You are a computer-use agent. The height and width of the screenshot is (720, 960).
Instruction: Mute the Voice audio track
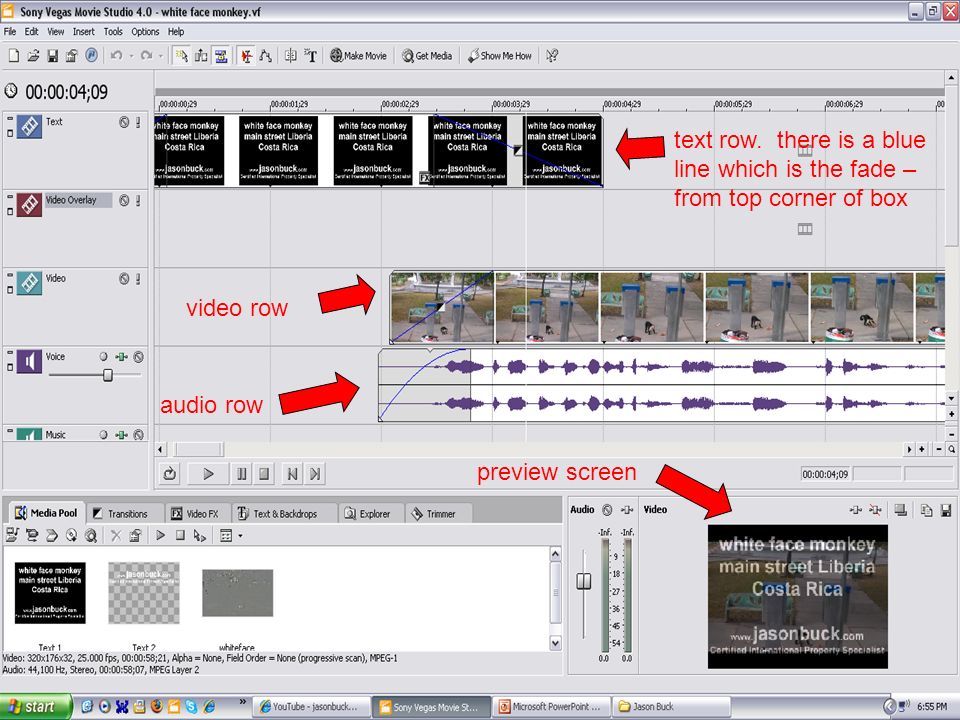(139, 356)
